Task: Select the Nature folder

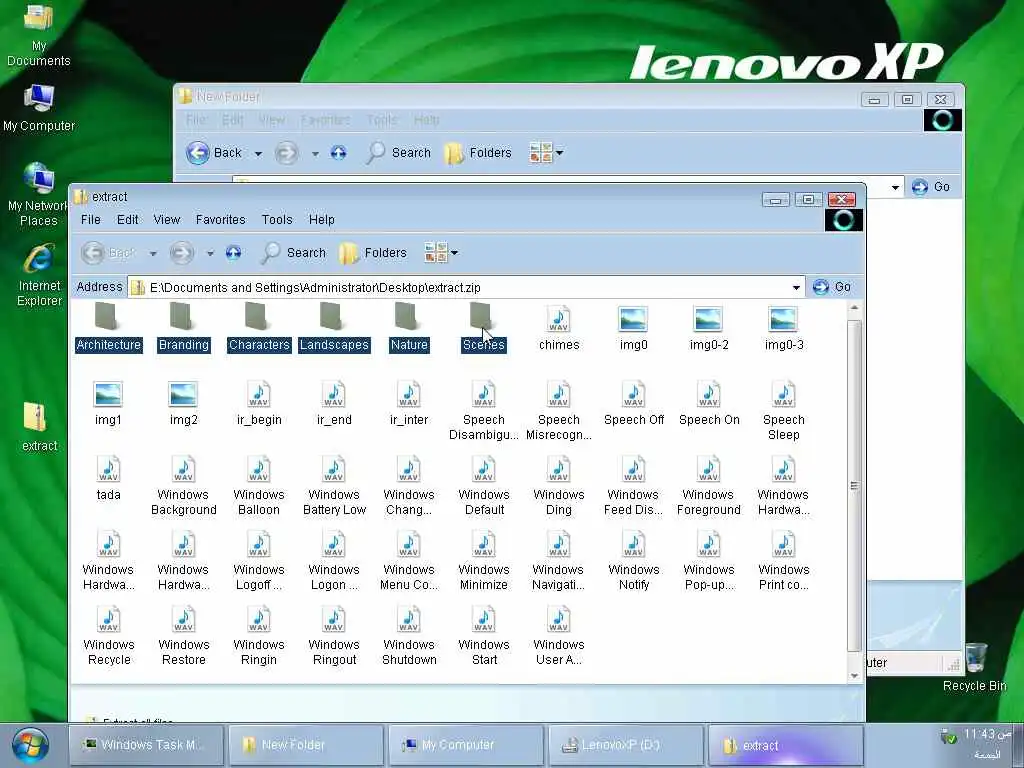Action: [x=409, y=328]
